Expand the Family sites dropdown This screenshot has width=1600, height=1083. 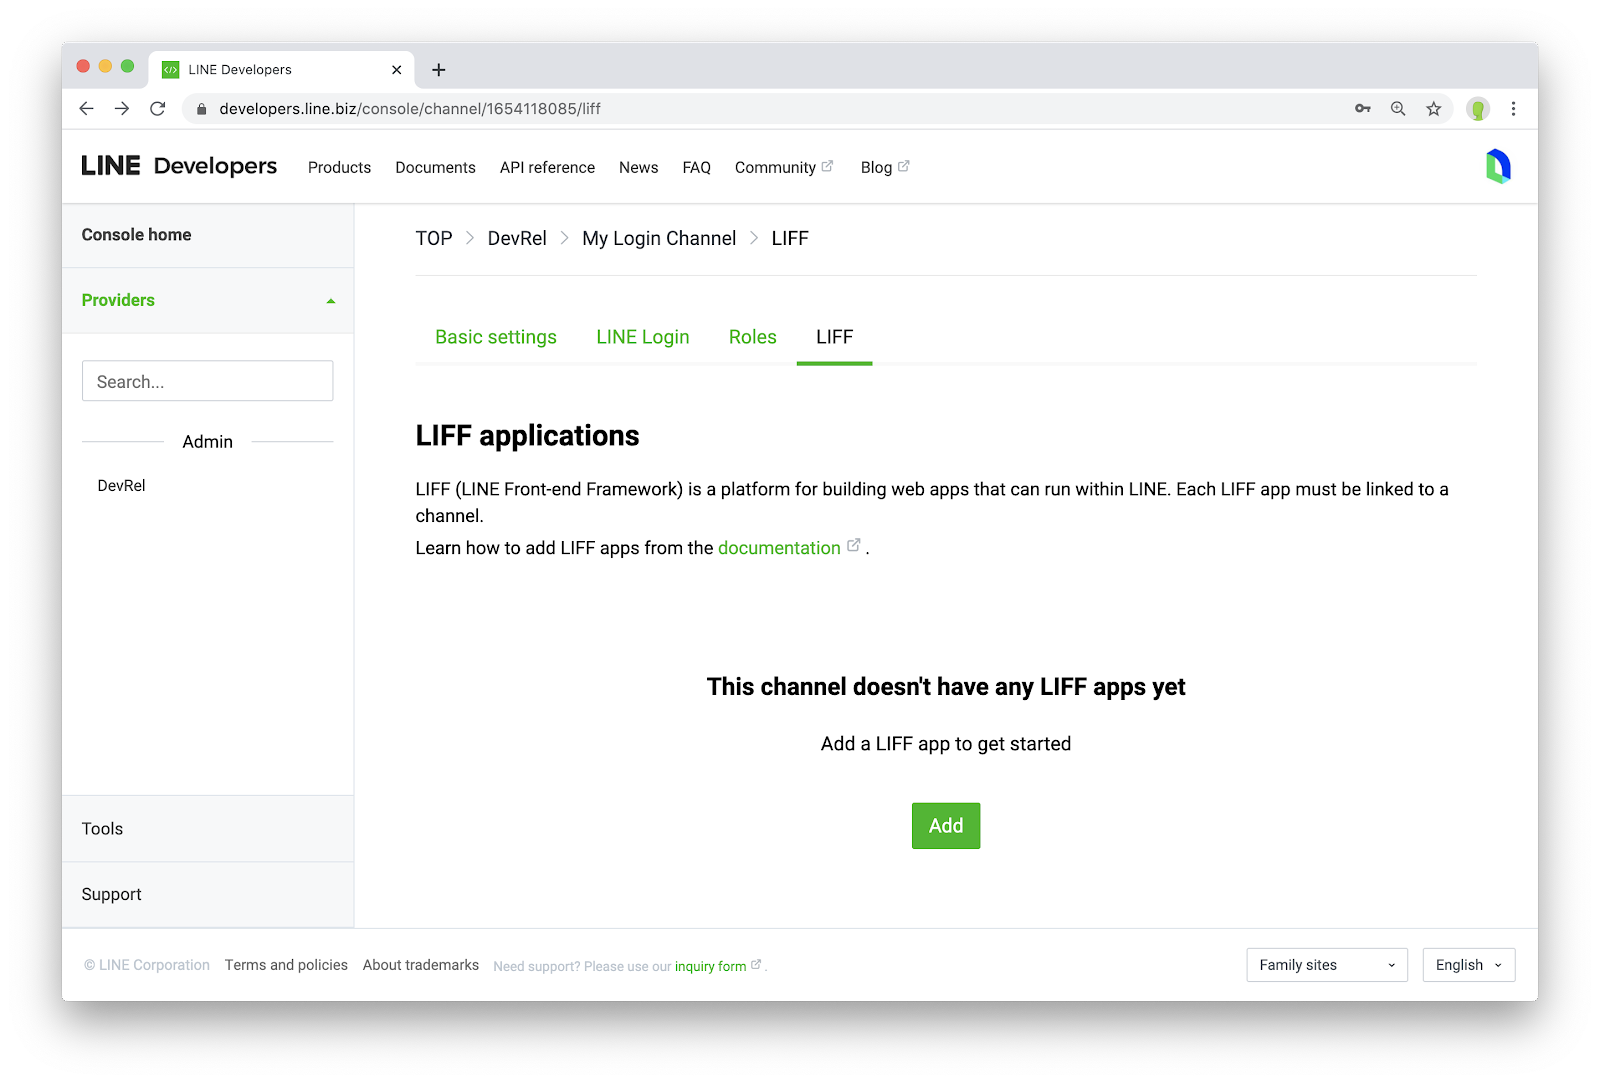pos(1327,965)
